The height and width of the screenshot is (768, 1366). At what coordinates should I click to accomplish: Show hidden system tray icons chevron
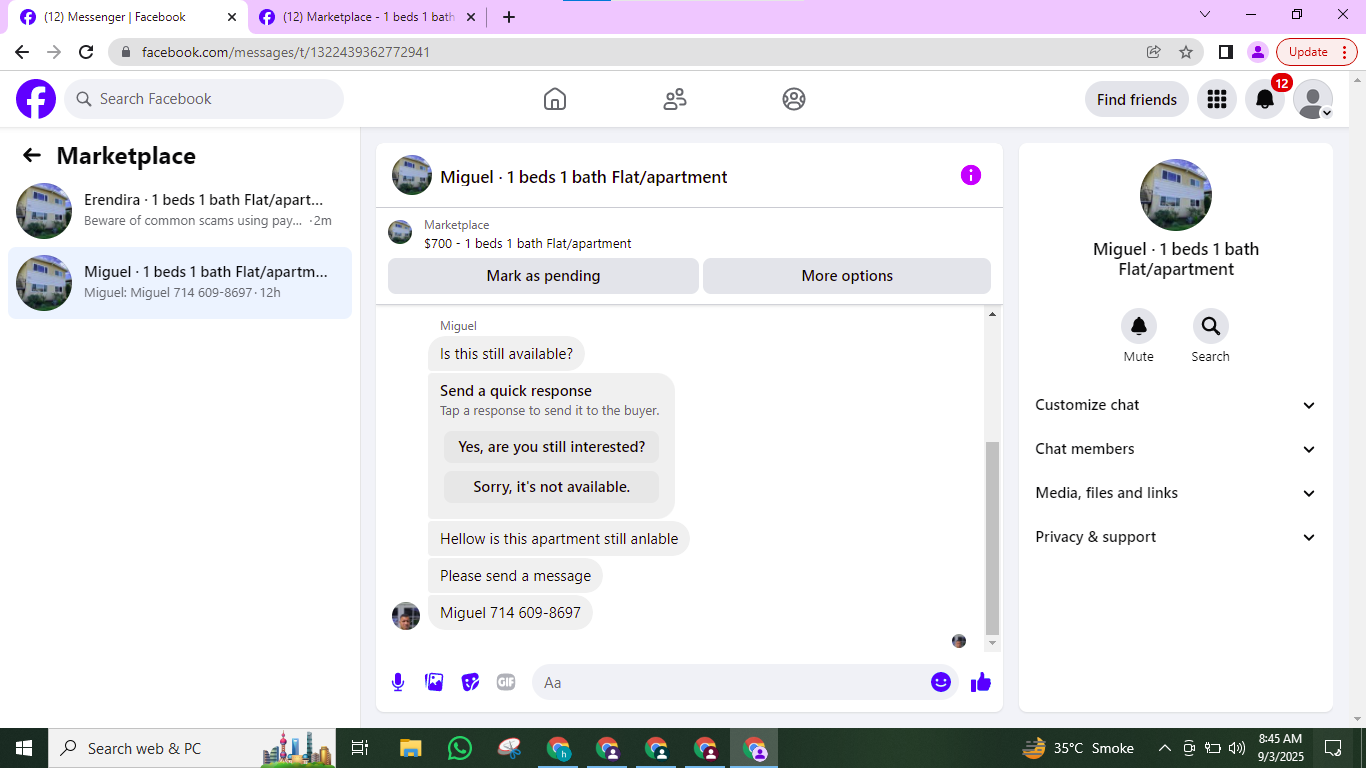click(x=1165, y=748)
